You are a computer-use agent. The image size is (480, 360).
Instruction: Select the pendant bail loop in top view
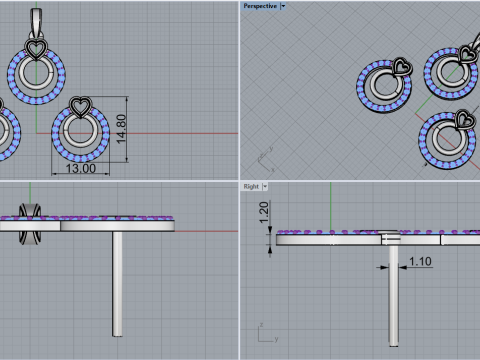point(36,22)
